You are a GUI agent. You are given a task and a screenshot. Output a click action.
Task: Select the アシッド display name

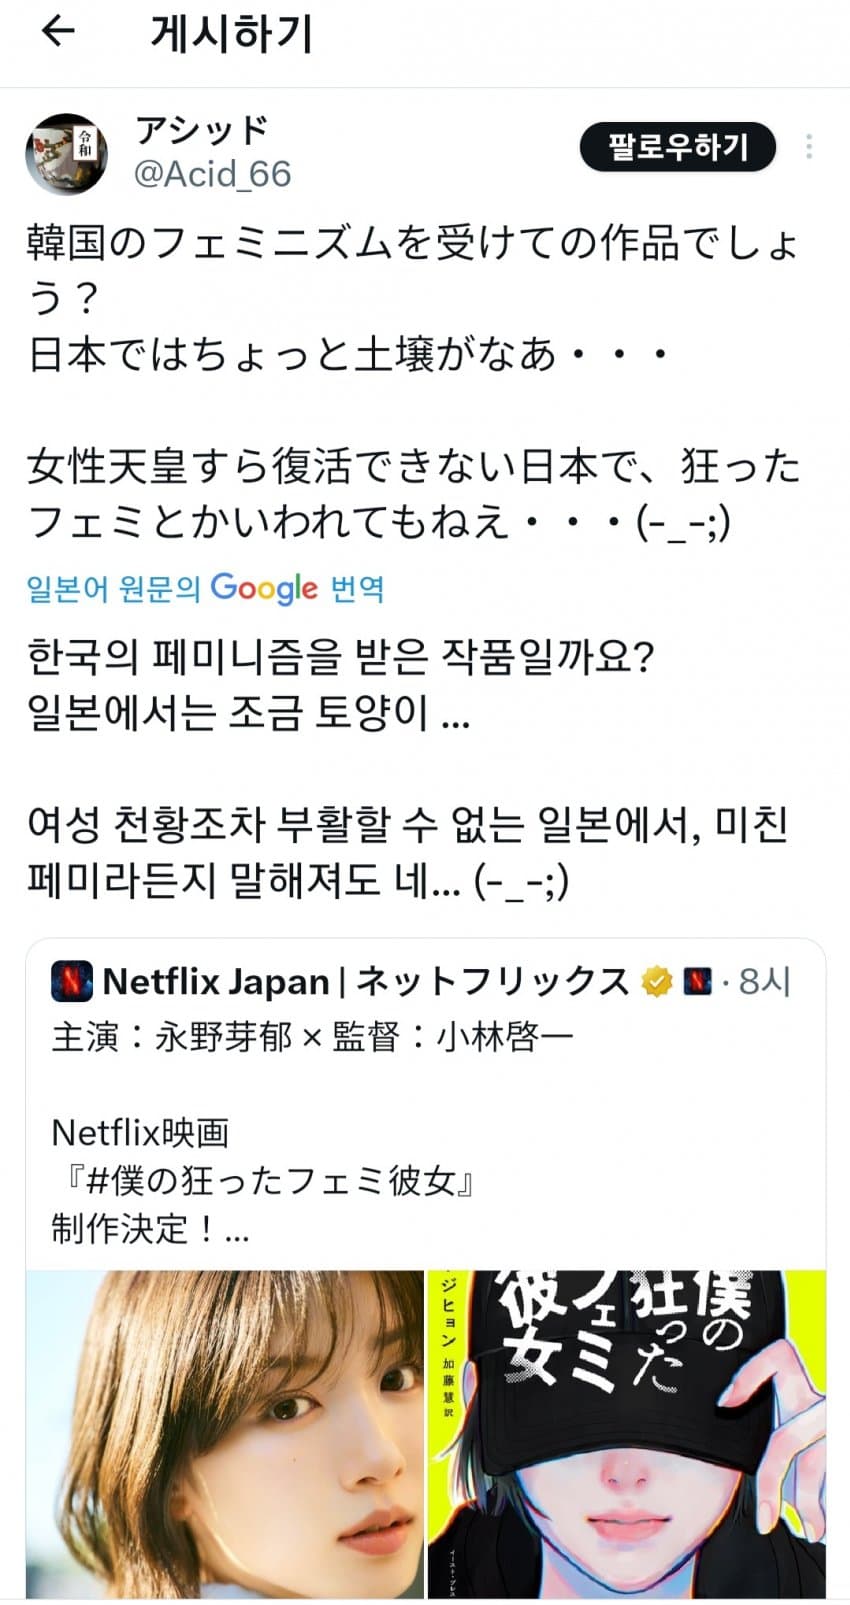click(202, 129)
